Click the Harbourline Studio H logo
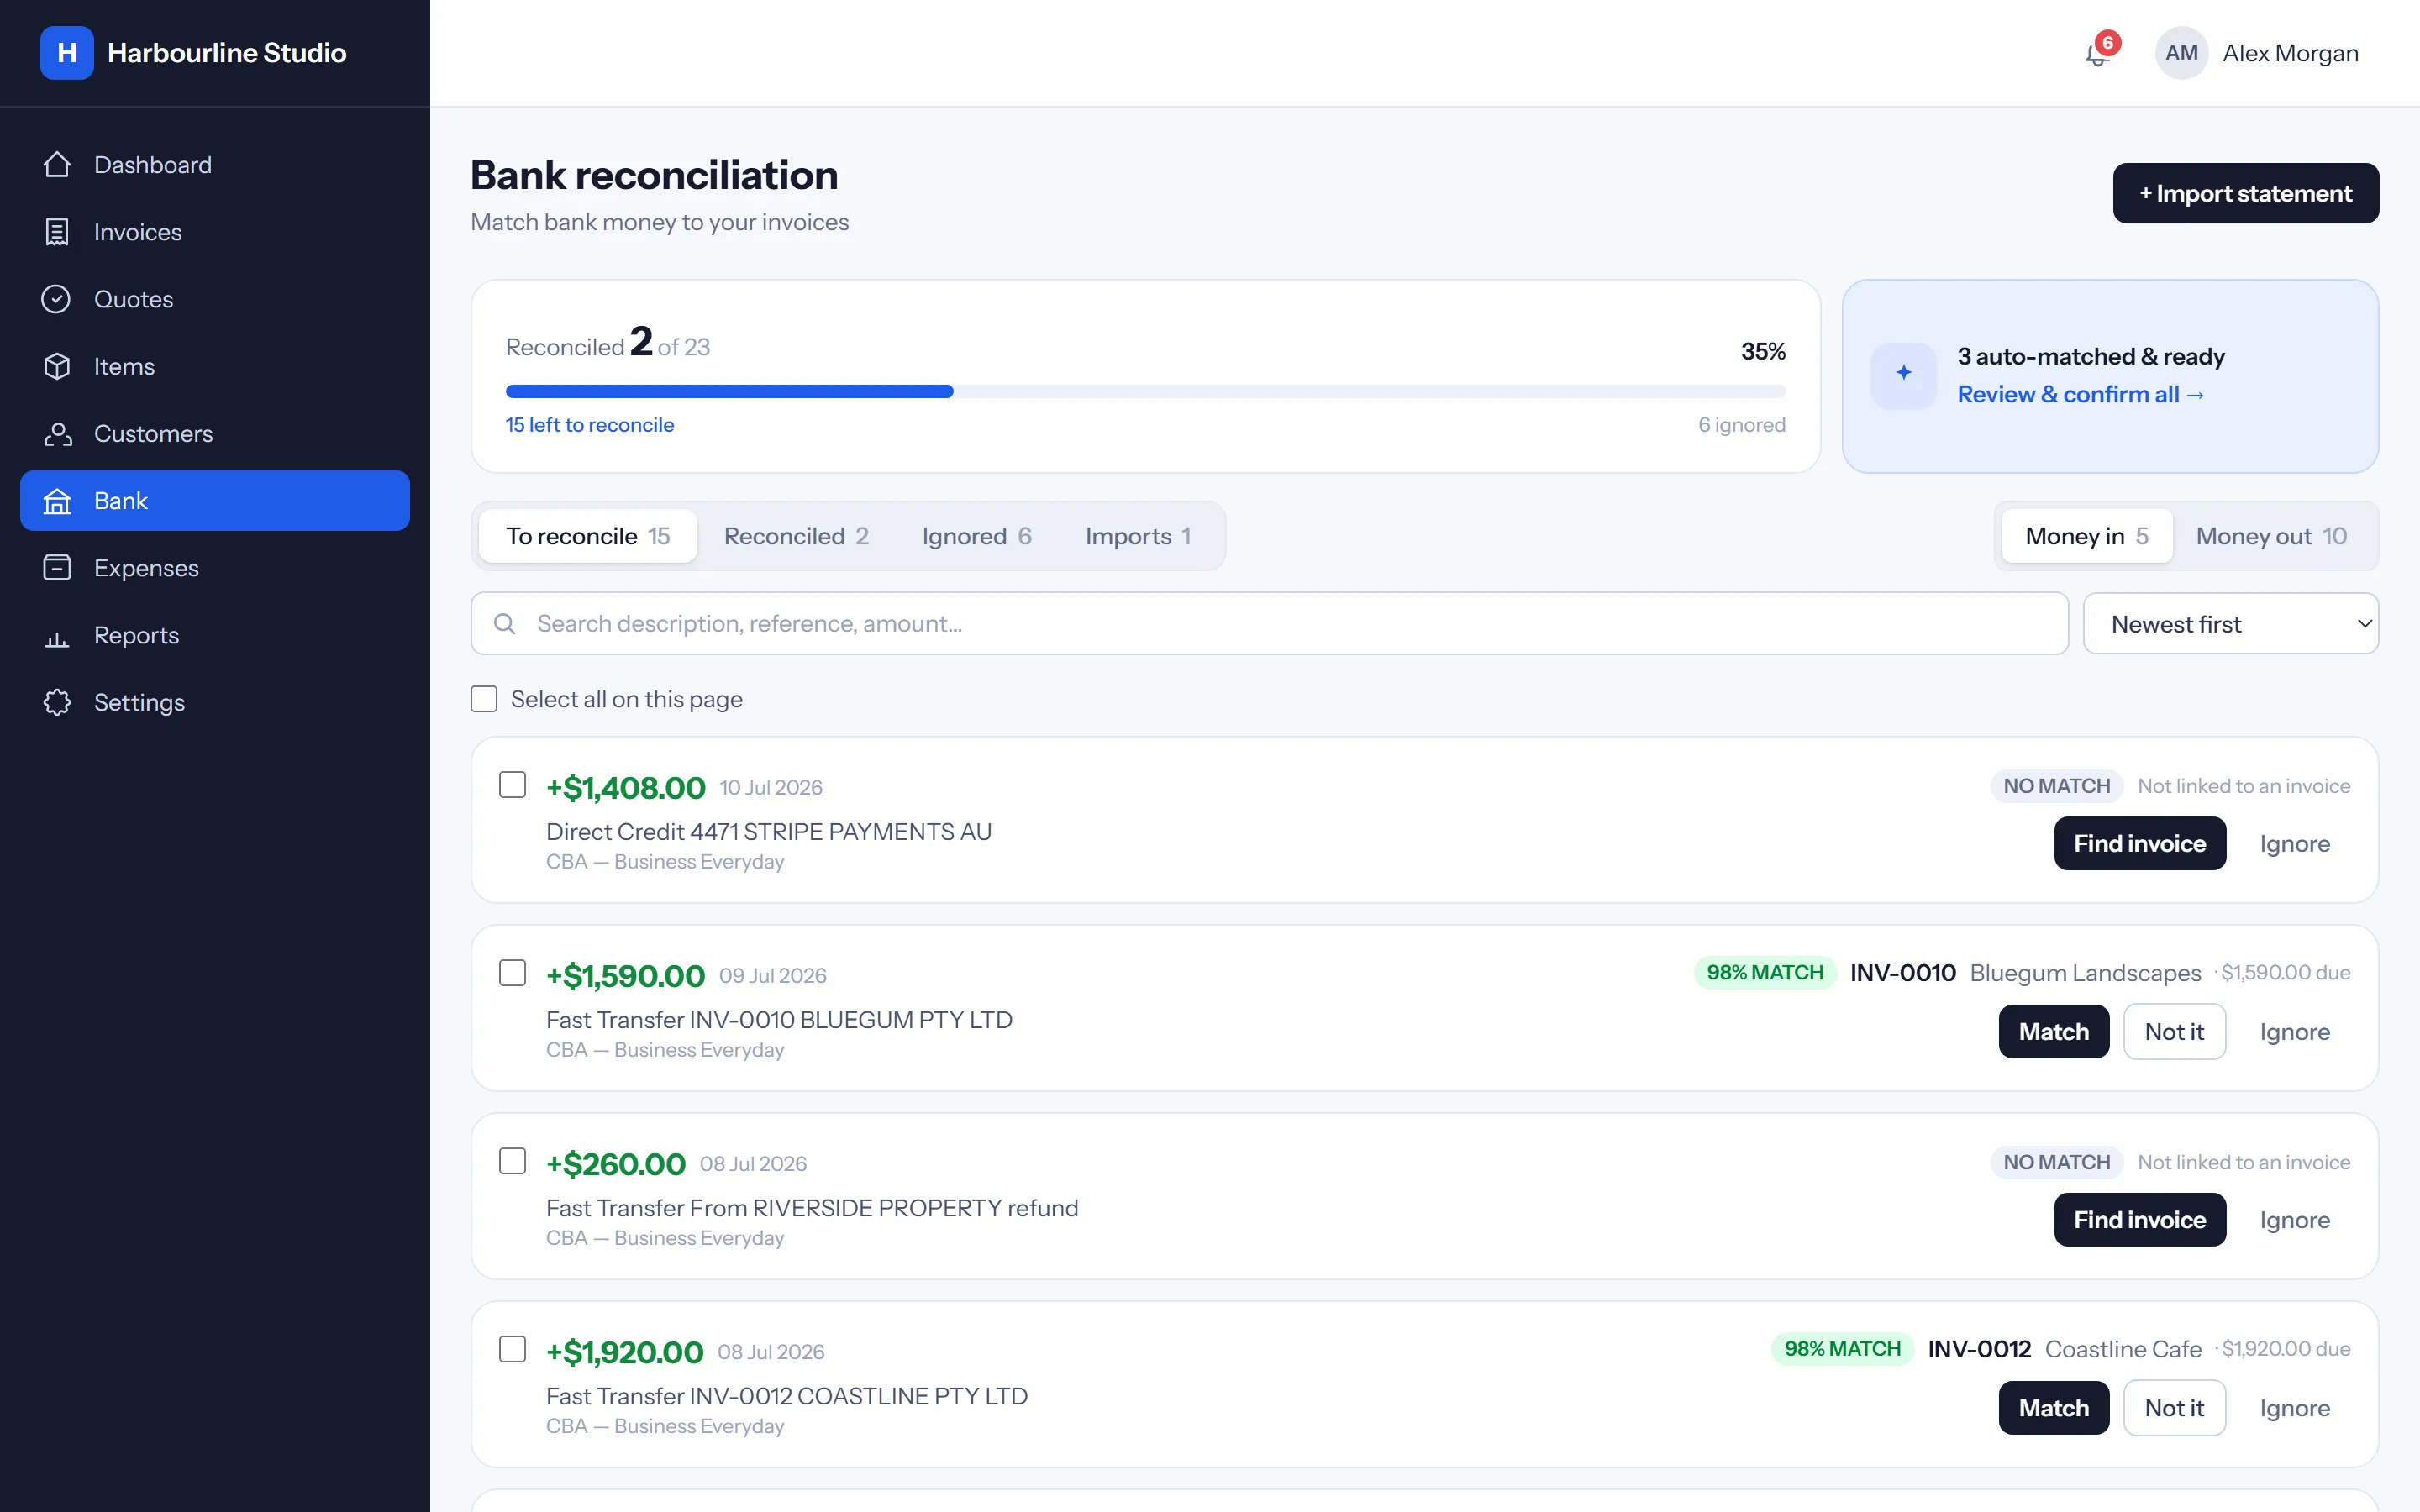The width and height of the screenshot is (2420, 1512). coord(67,53)
